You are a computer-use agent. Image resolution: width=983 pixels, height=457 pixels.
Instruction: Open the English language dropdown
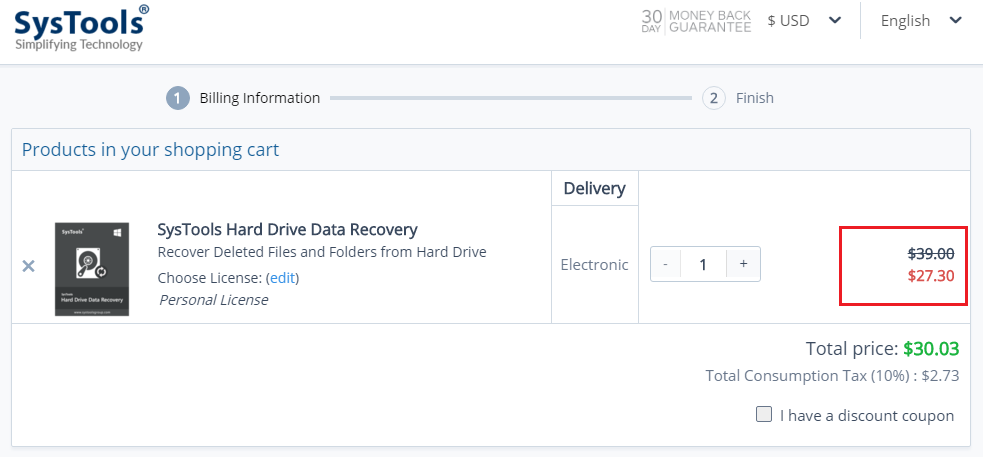click(x=921, y=21)
